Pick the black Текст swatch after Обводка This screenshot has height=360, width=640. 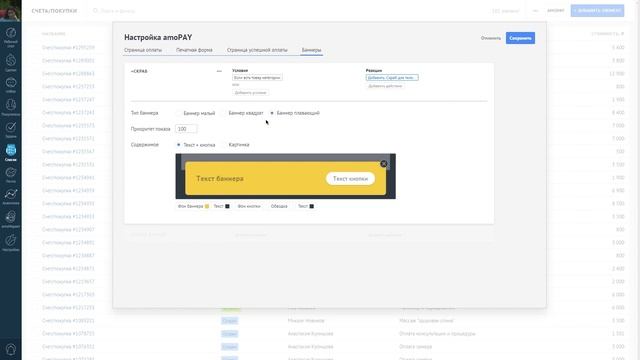[311, 207]
